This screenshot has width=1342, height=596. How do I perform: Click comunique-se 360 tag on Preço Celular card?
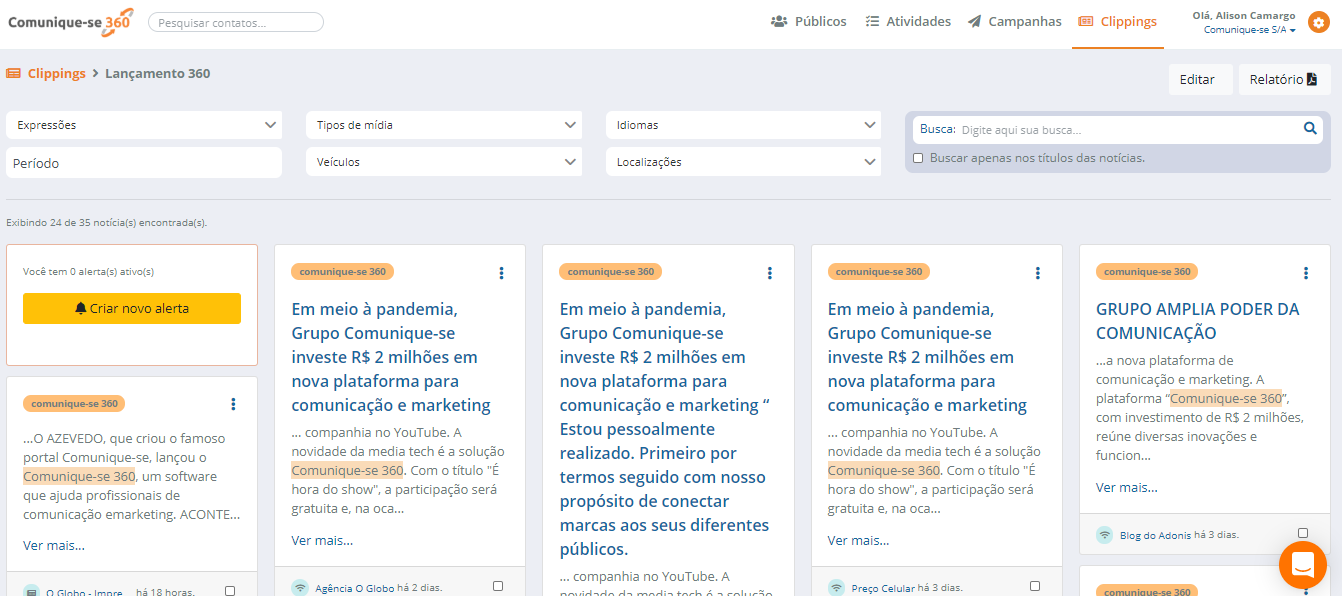(x=878, y=272)
